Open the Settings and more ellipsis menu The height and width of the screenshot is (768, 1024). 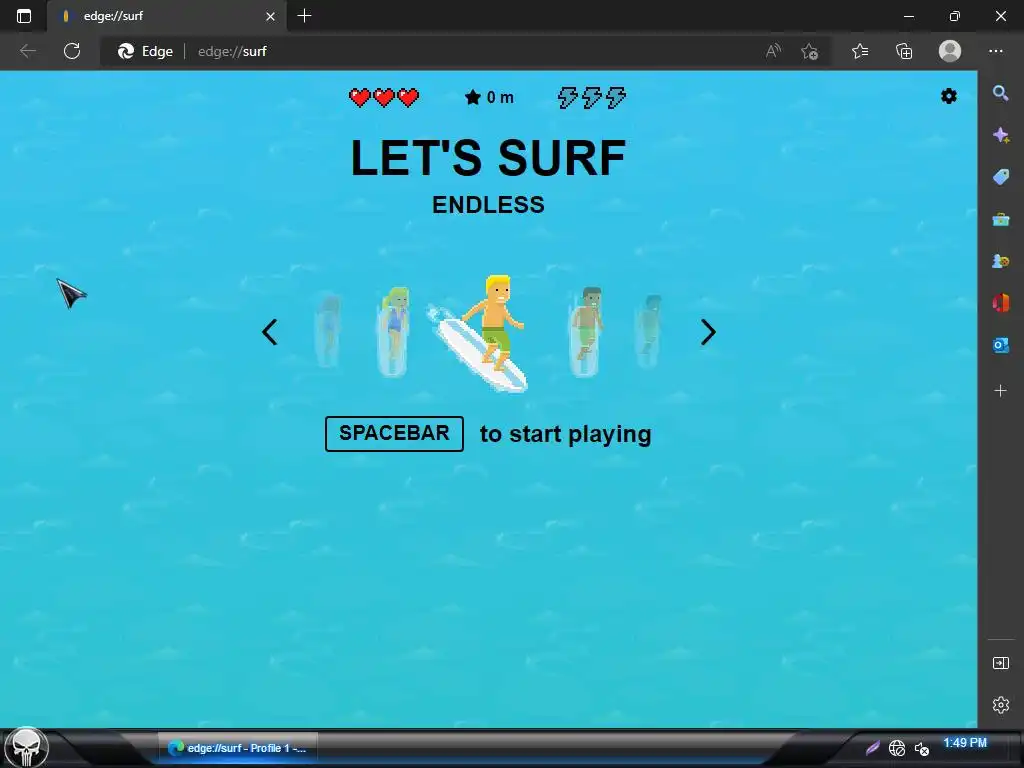coord(995,51)
